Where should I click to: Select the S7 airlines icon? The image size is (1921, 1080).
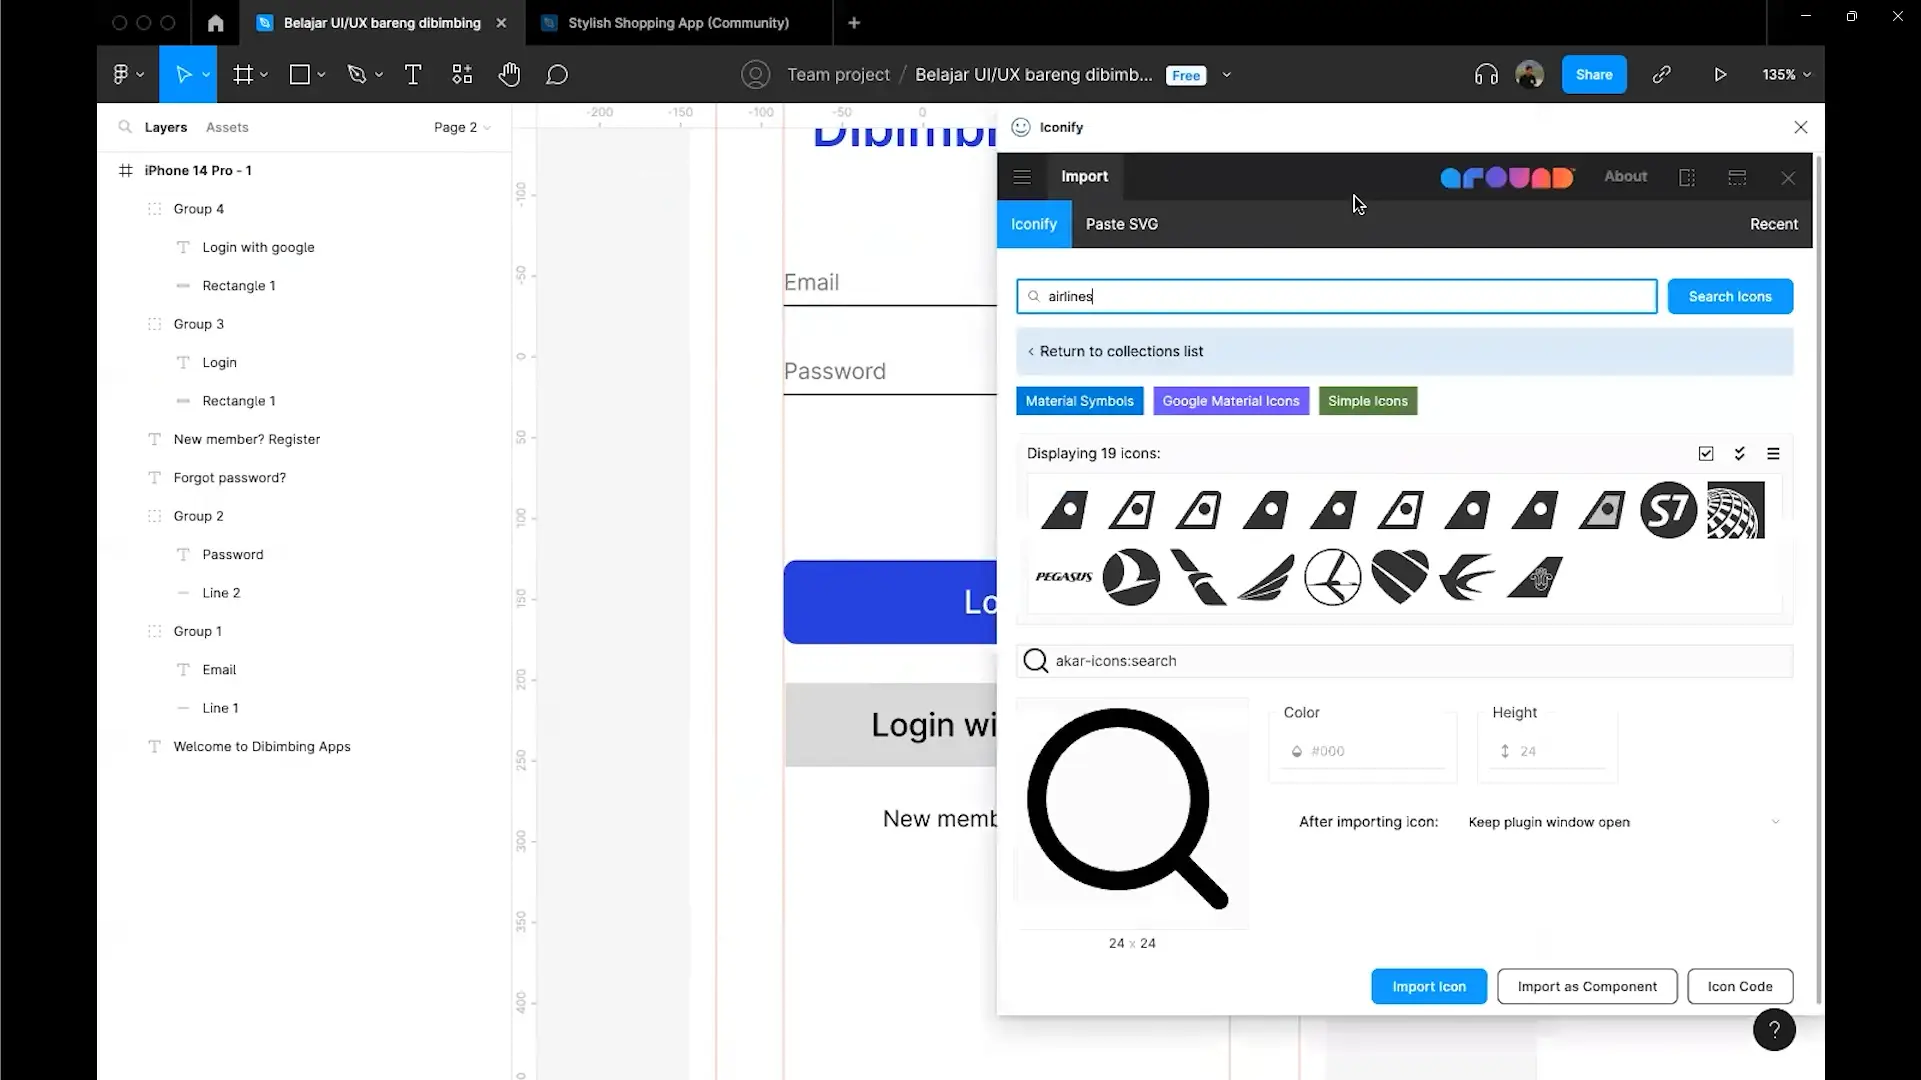tap(1668, 510)
